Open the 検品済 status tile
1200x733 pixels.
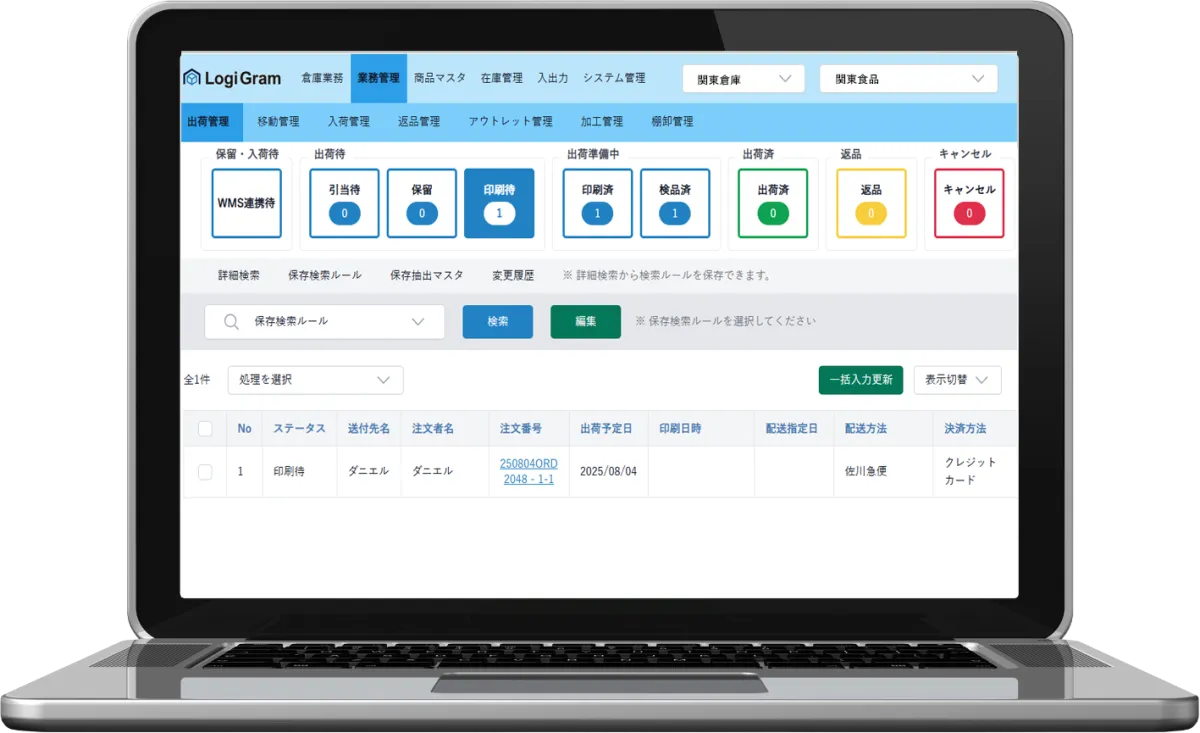coord(674,203)
